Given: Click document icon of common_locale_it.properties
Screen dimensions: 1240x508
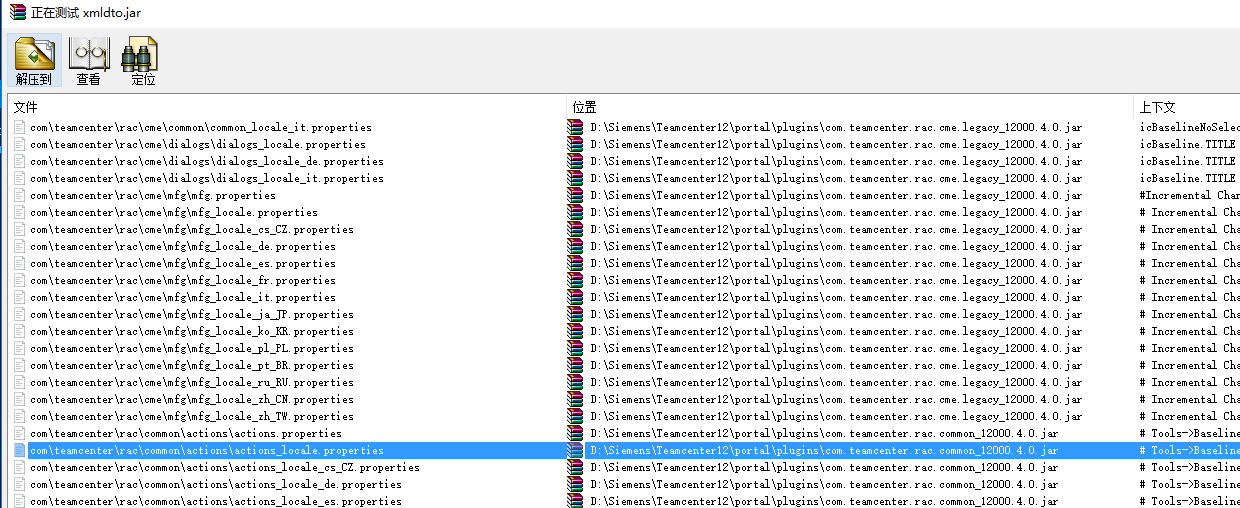Looking at the screenshot, I should [19, 127].
